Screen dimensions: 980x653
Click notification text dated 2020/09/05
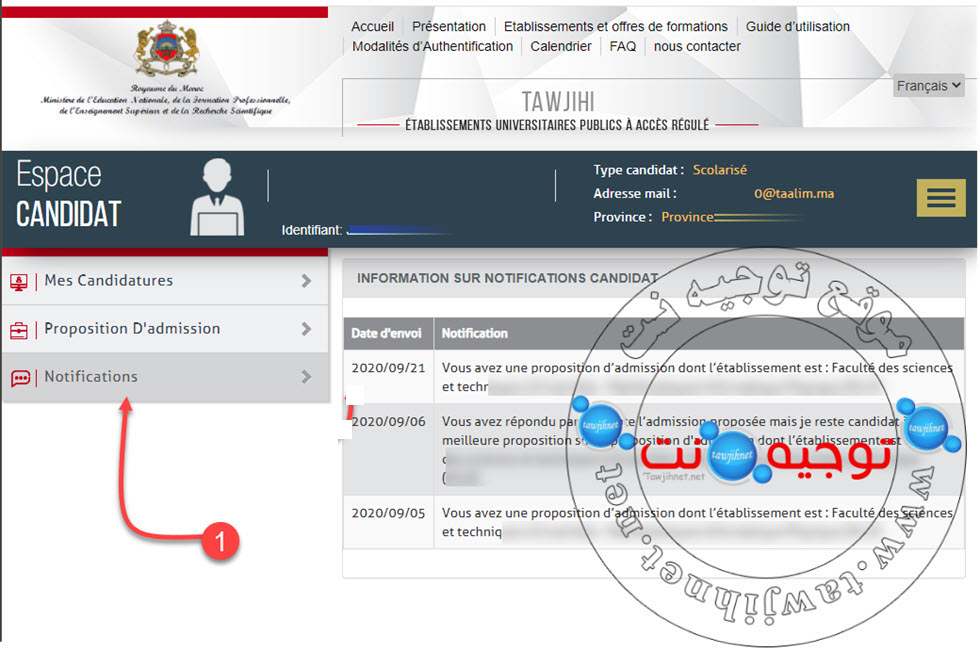tap(698, 522)
